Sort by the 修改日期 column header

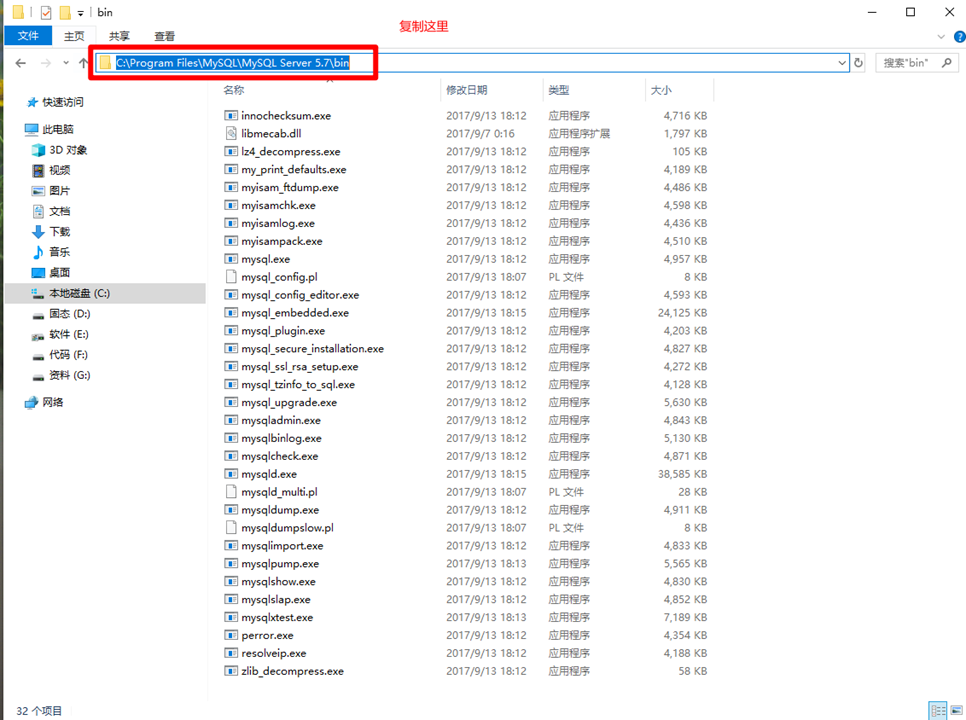point(466,90)
